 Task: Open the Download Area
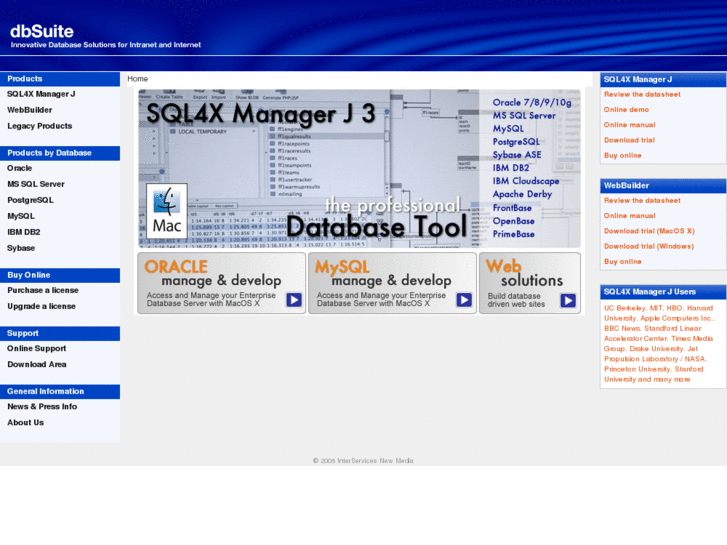coord(37,365)
